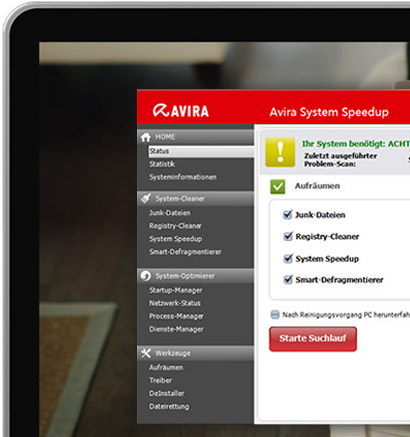Click the Smart-Defragmentierer label in main panel
Screen dimensions: 410x437
[x=339, y=280]
